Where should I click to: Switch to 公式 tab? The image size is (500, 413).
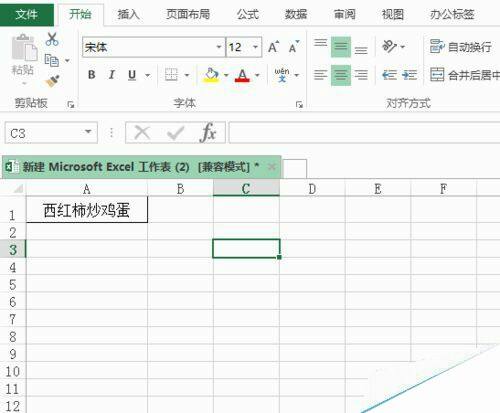tap(248, 14)
